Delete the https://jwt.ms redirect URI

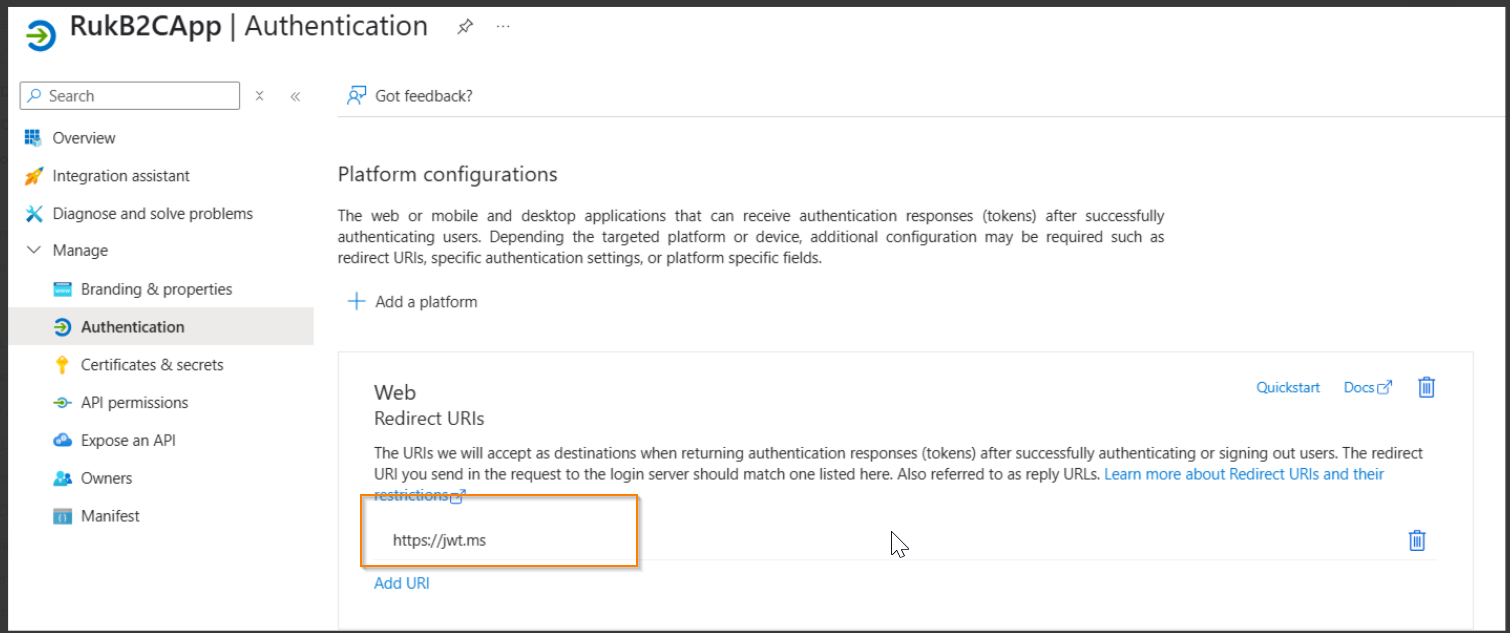(x=1417, y=540)
